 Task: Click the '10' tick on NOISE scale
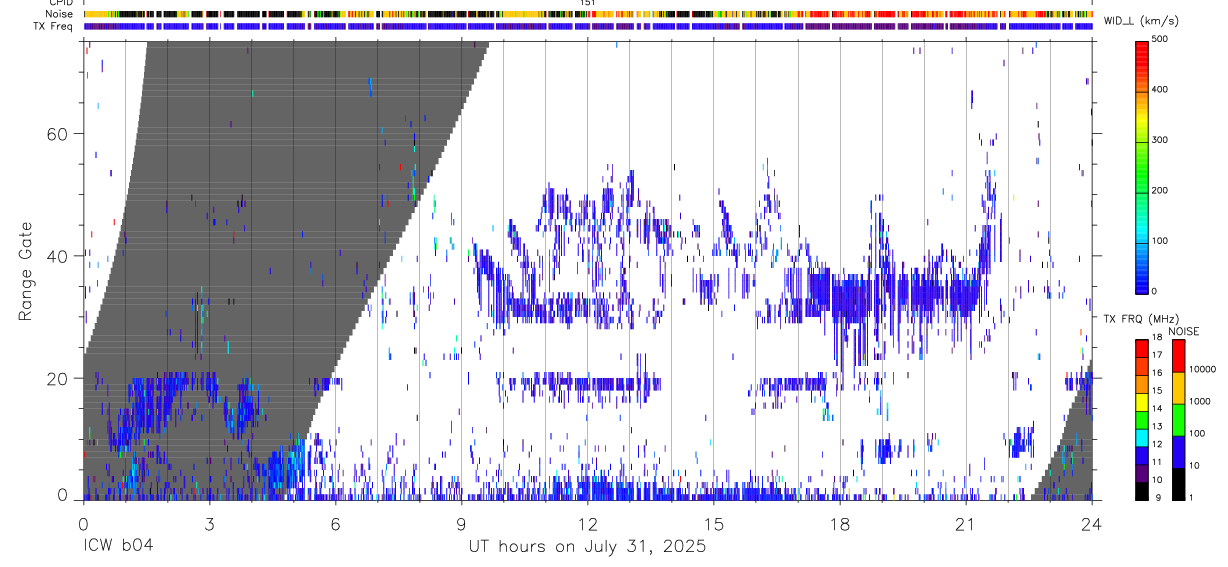[1195, 465]
